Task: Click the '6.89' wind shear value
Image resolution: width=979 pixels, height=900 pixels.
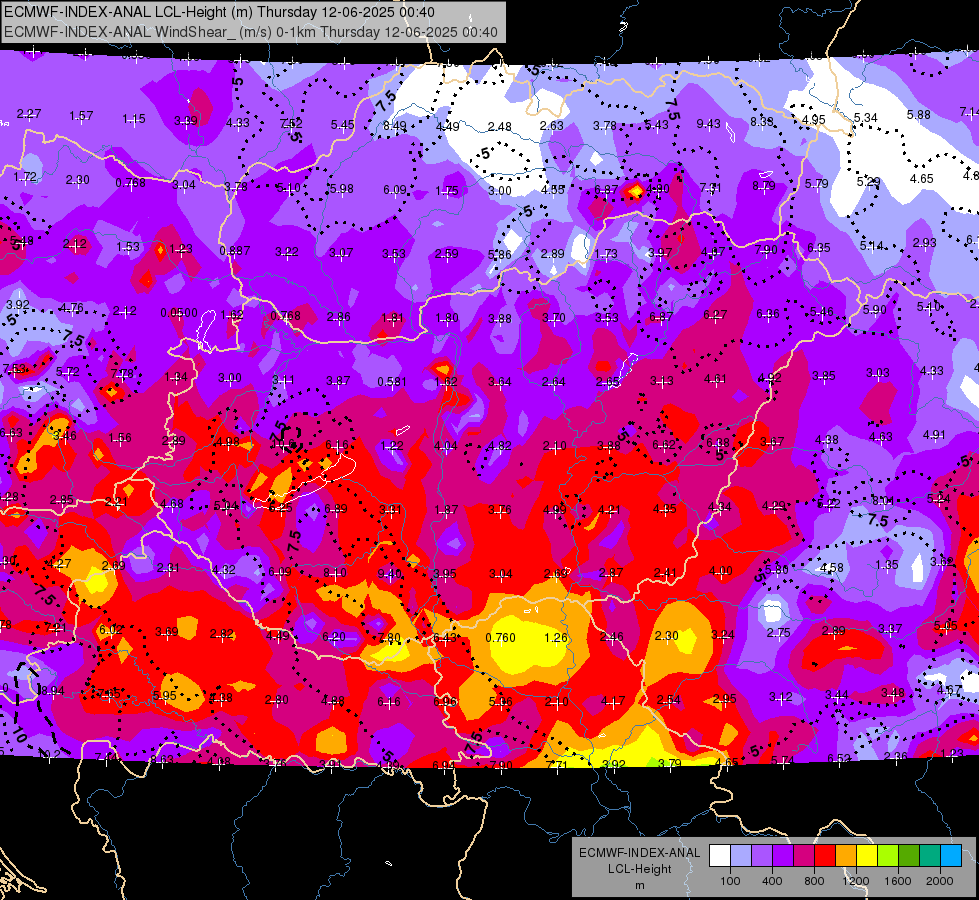Action: pos(335,509)
